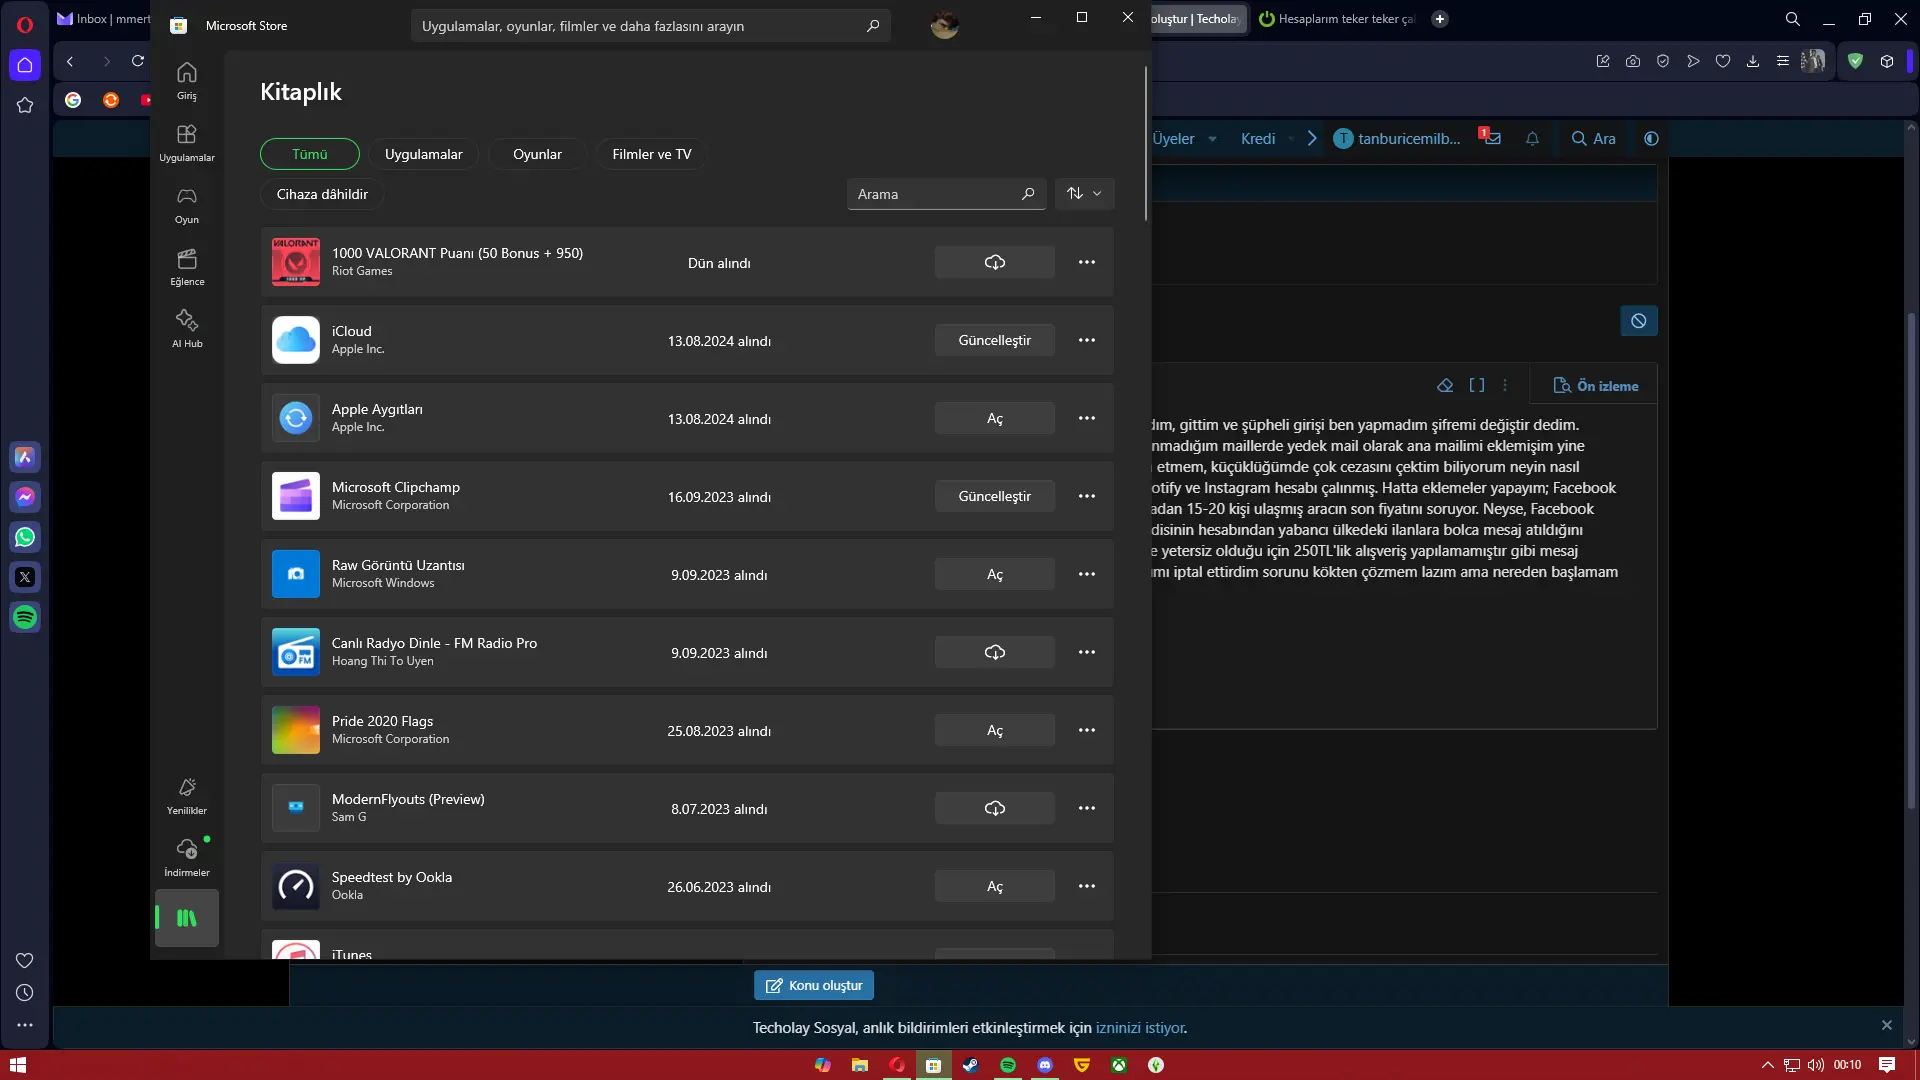Click the Microsoft Store profile avatar
The width and height of the screenshot is (1920, 1080).
click(x=944, y=25)
